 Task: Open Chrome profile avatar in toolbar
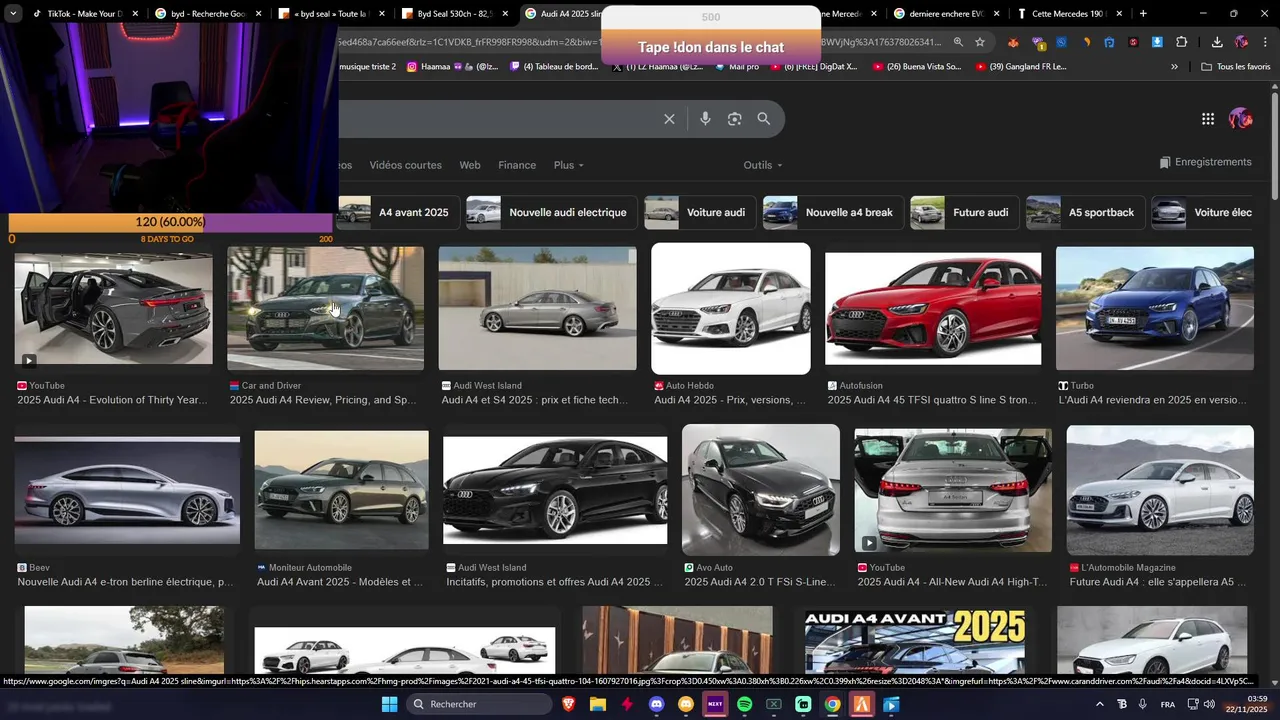point(1241,42)
